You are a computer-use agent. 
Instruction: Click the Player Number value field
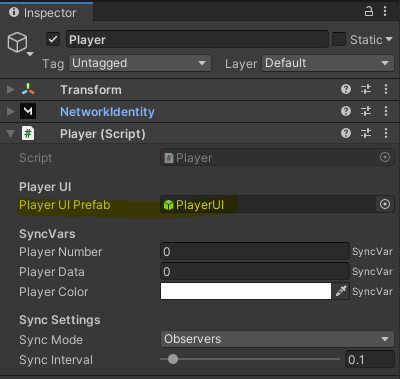[255, 251]
